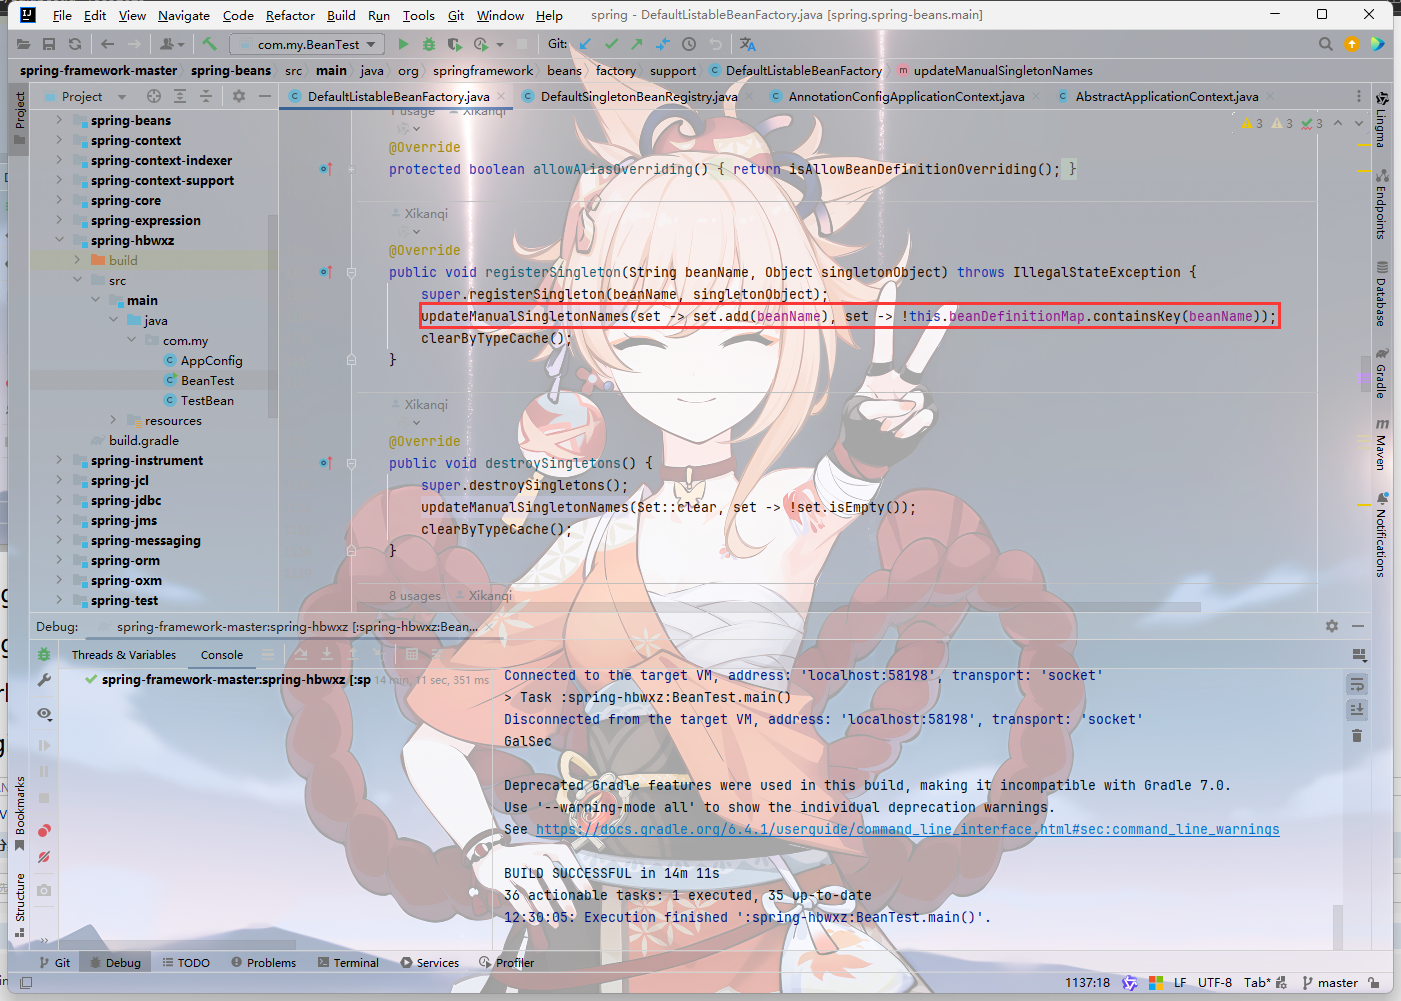Screen dimensions: 1401x1001
Task: Click the wrench icon in Debug panel
Action: point(44,680)
